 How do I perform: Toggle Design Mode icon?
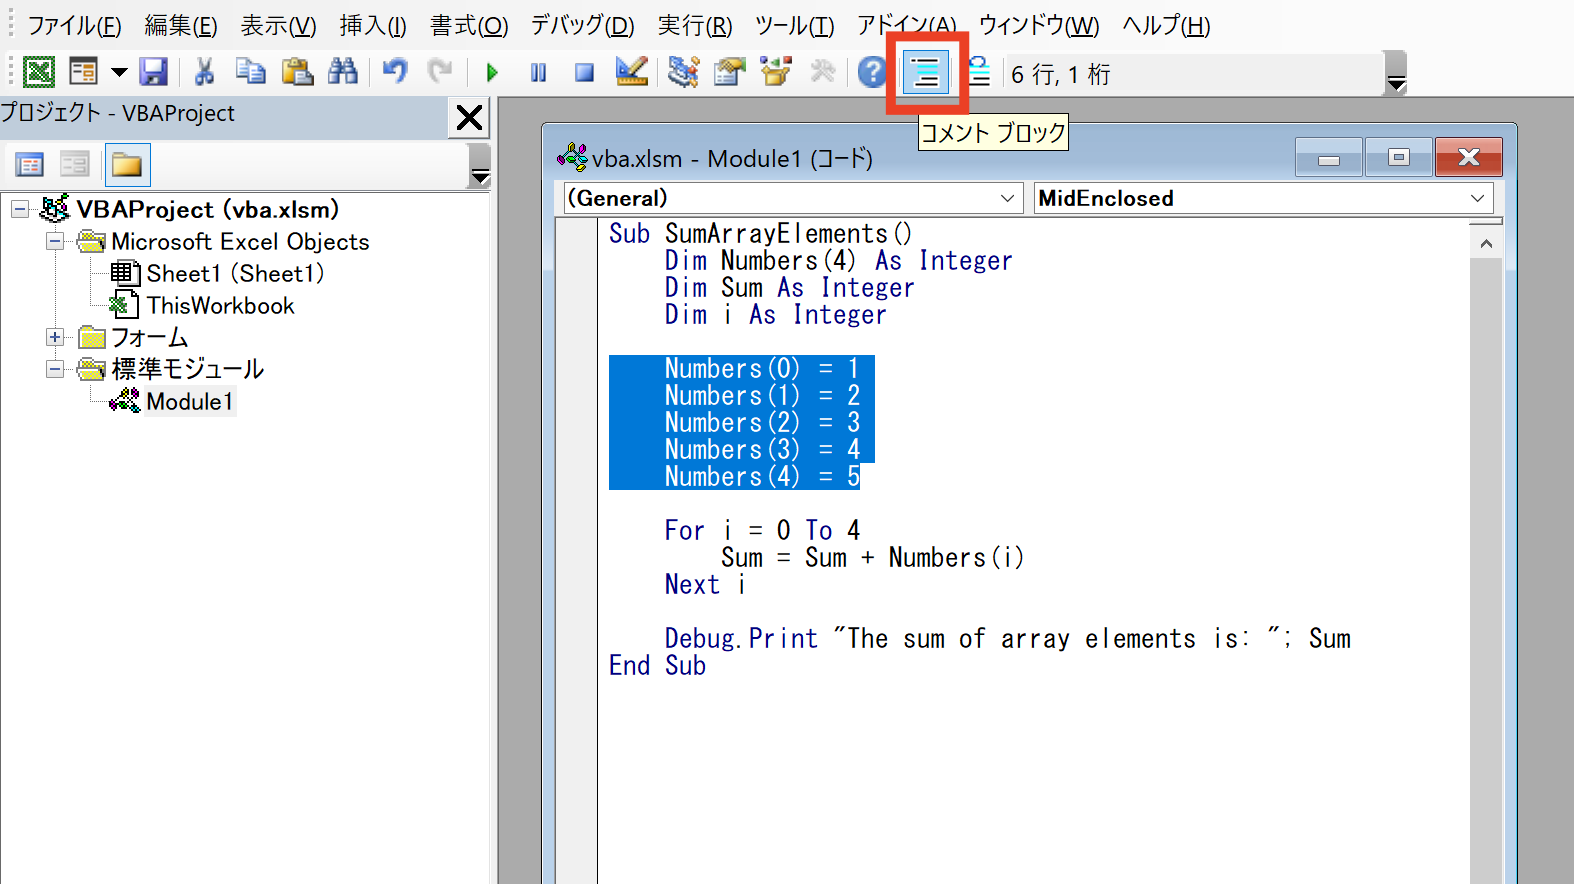point(632,72)
